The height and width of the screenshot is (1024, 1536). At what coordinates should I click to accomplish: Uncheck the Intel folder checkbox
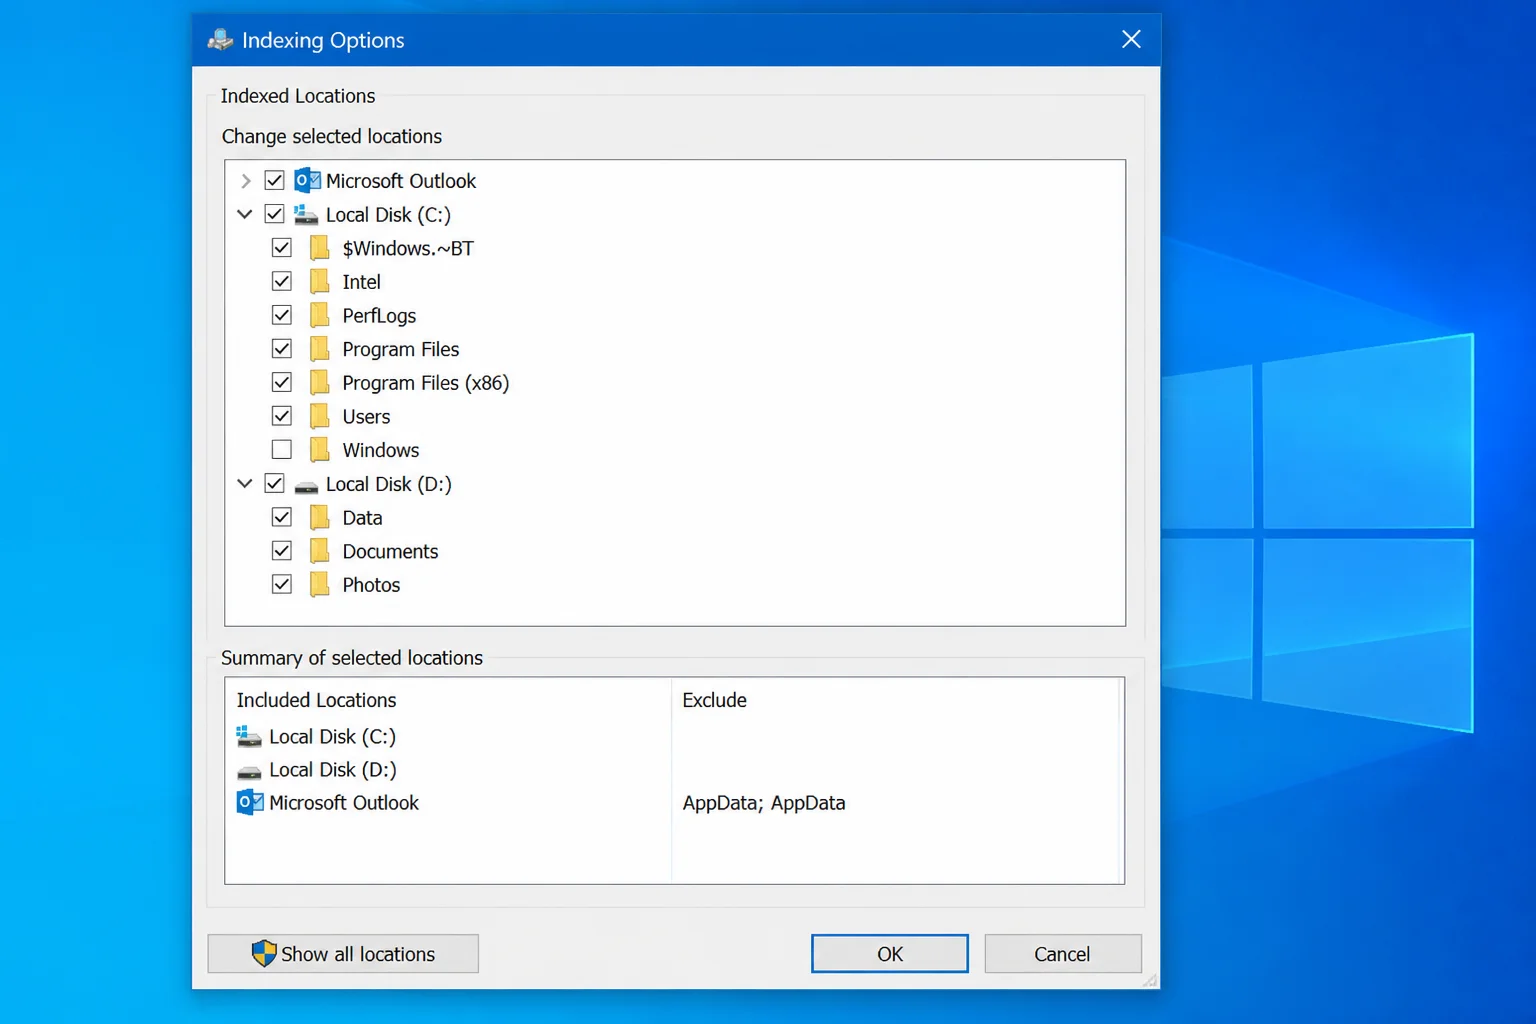[282, 282]
